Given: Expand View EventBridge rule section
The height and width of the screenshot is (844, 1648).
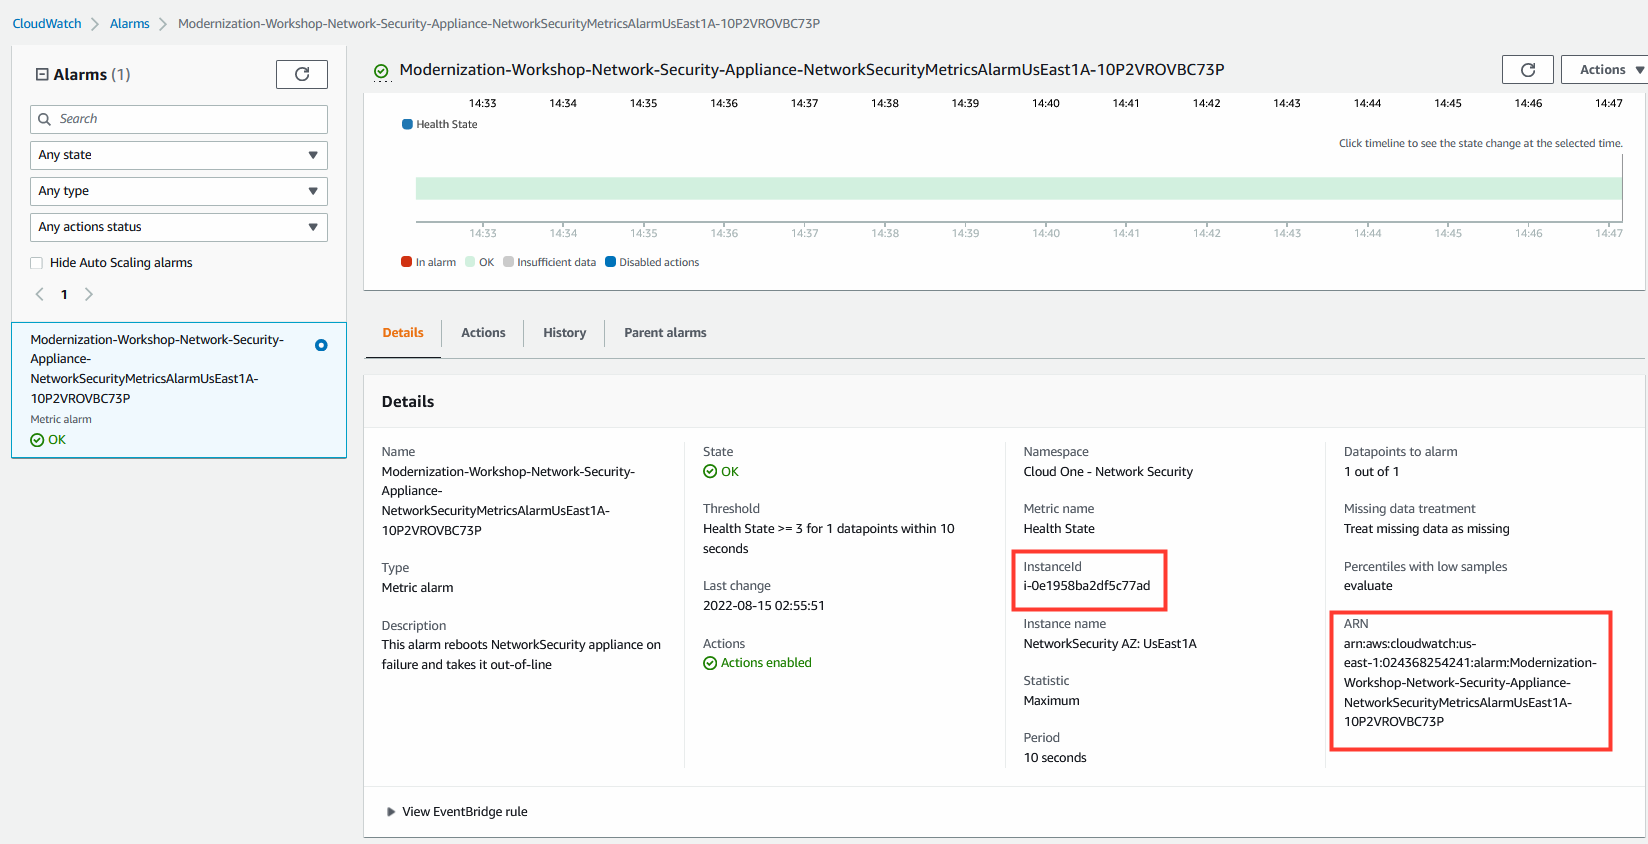Looking at the screenshot, I should pos(457,812).
